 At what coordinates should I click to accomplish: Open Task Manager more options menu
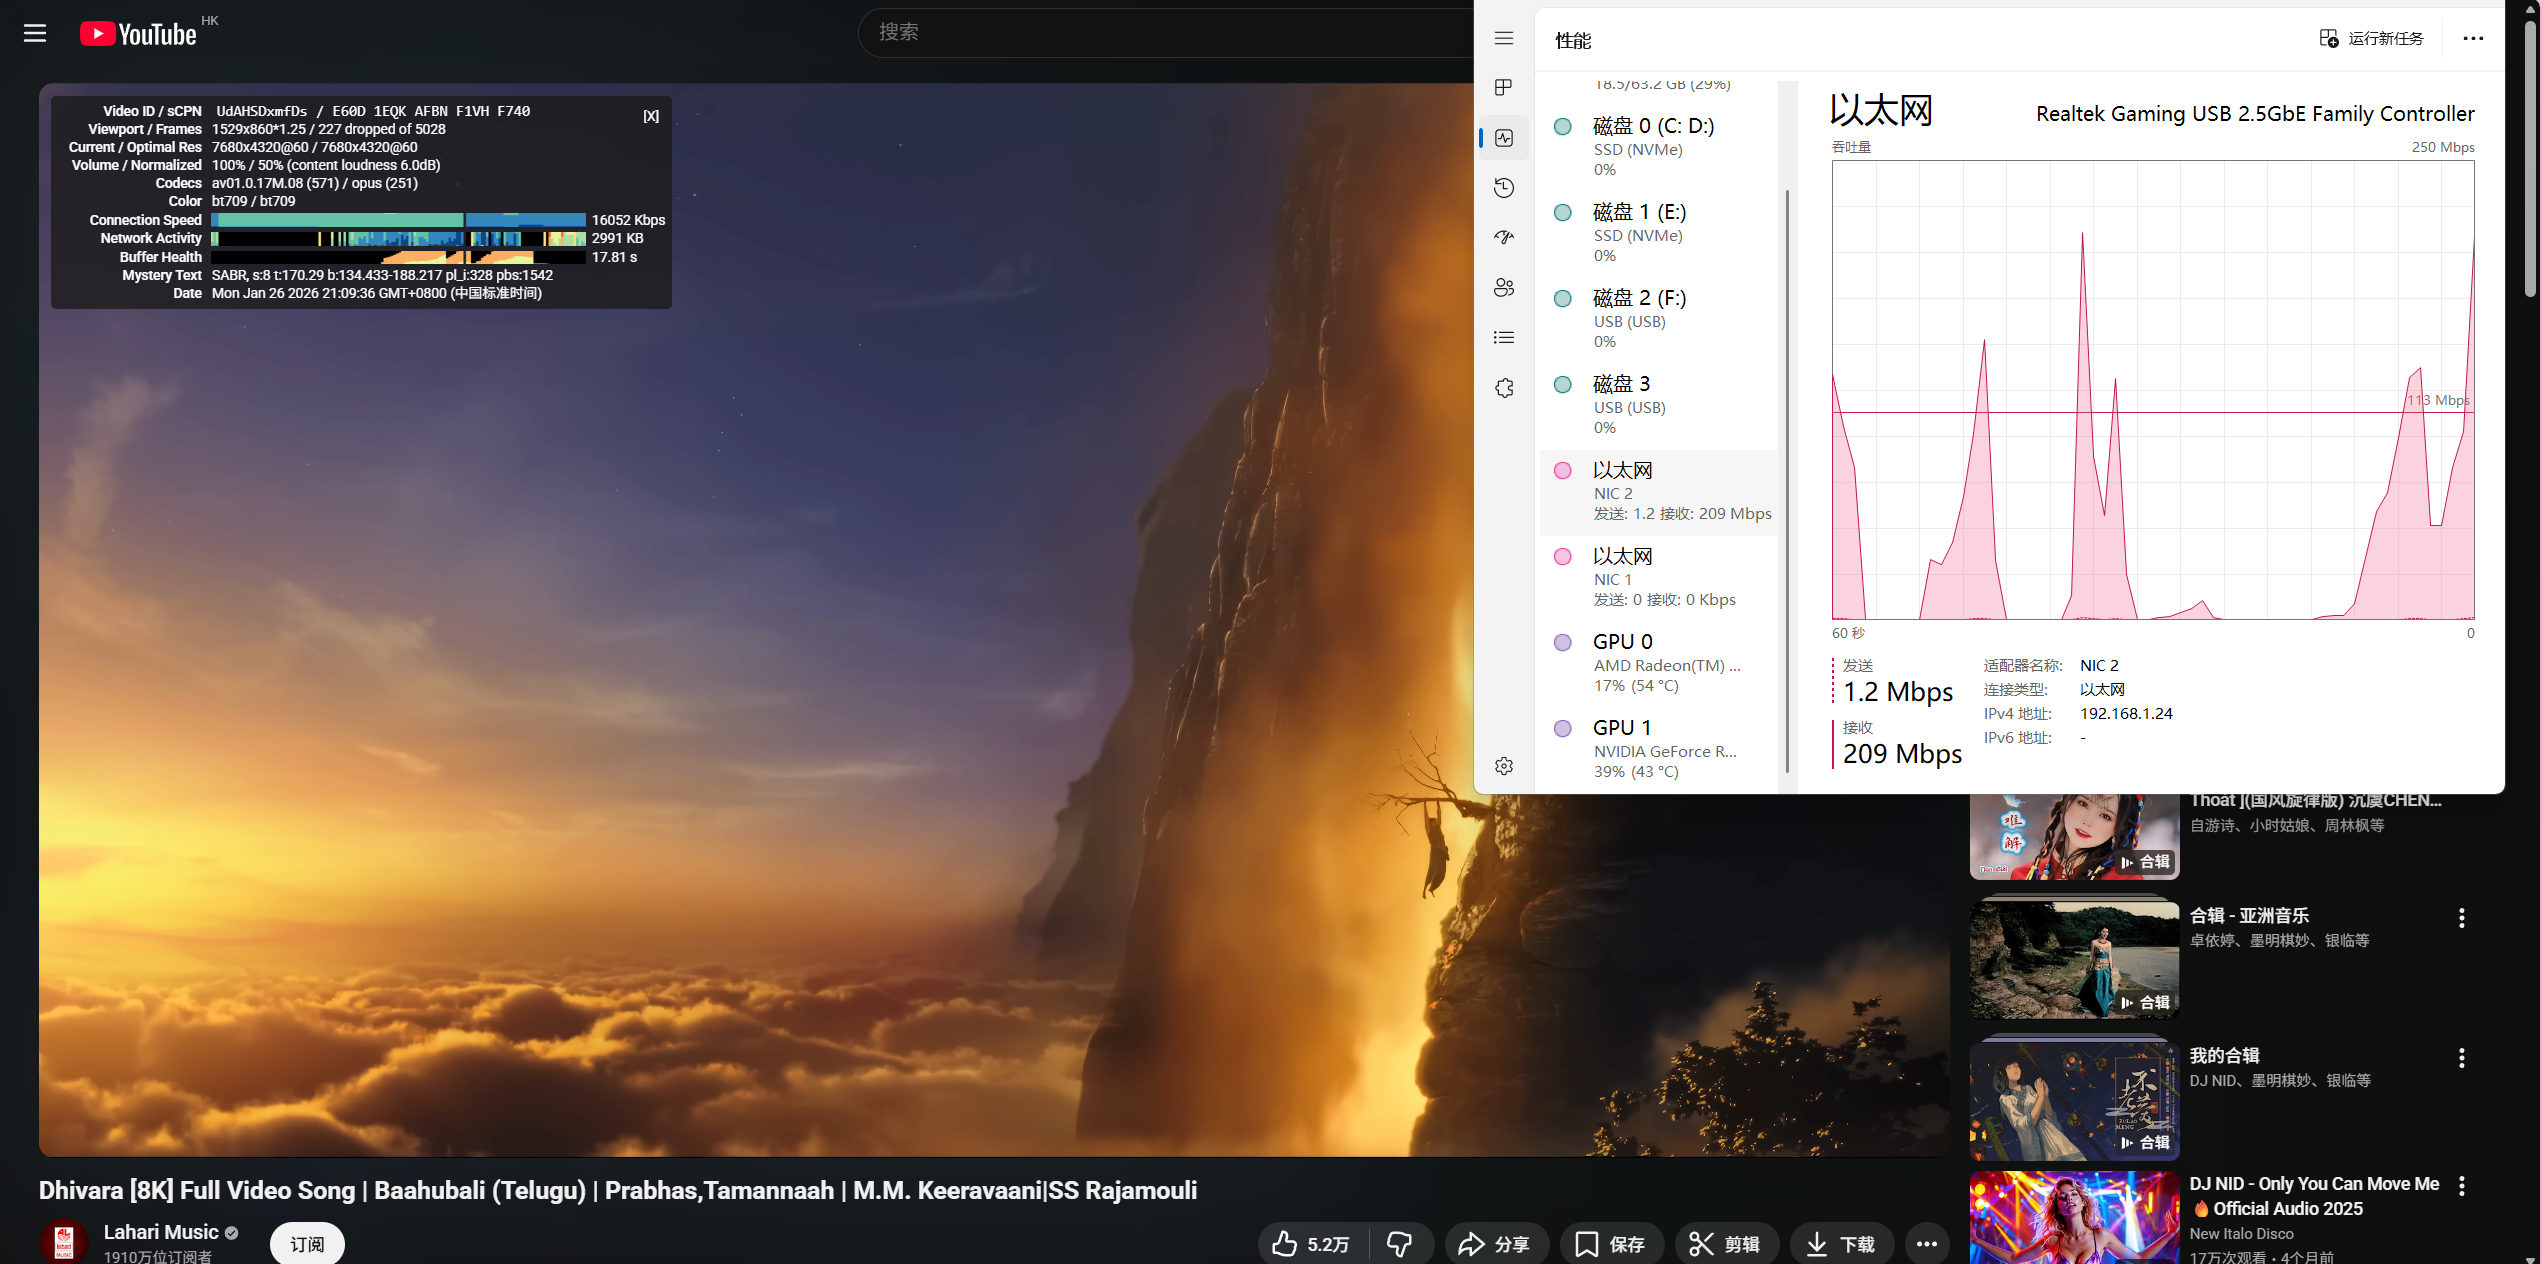(2472, 38)
